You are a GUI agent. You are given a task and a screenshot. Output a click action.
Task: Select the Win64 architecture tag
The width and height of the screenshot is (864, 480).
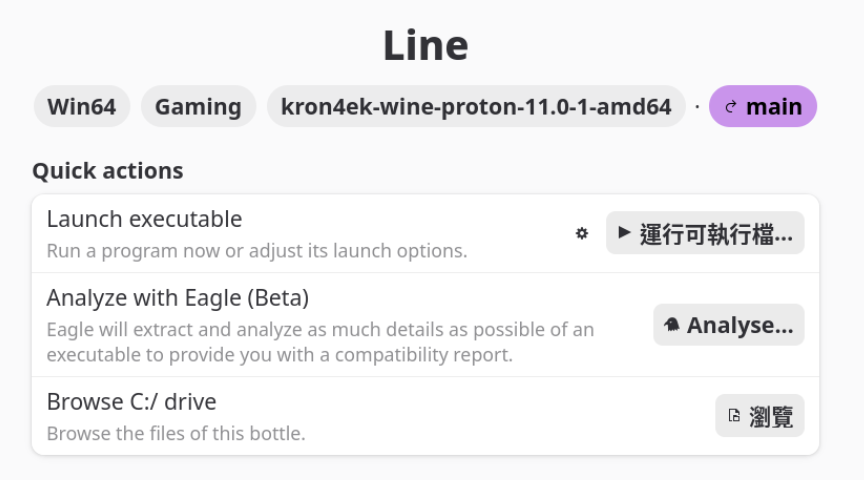tap(82, 106)
